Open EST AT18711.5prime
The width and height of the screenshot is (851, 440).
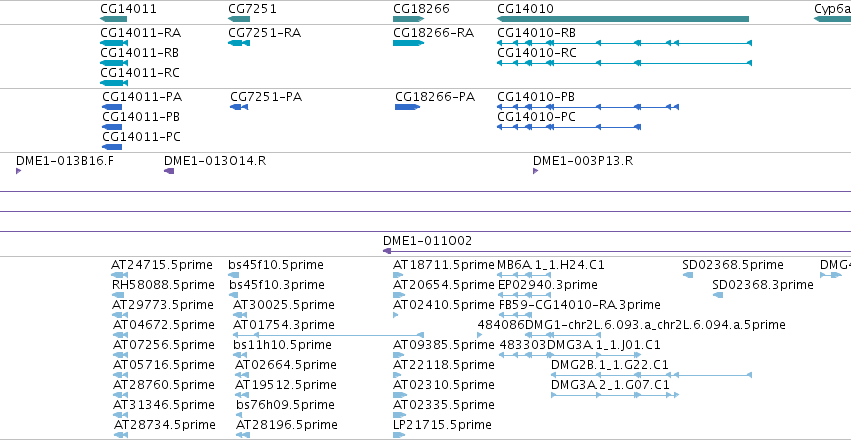[444, 265]
